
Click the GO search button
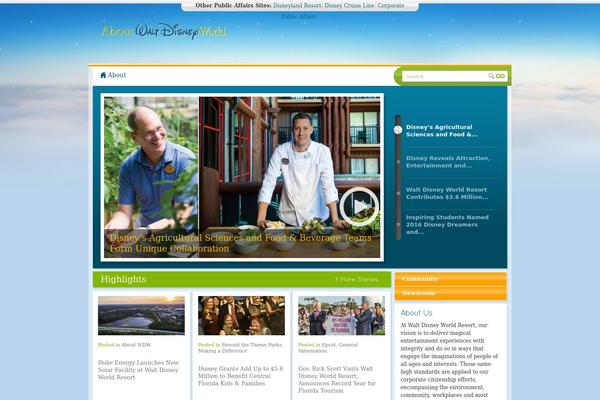pyautogui.click(x=500, y=76)
